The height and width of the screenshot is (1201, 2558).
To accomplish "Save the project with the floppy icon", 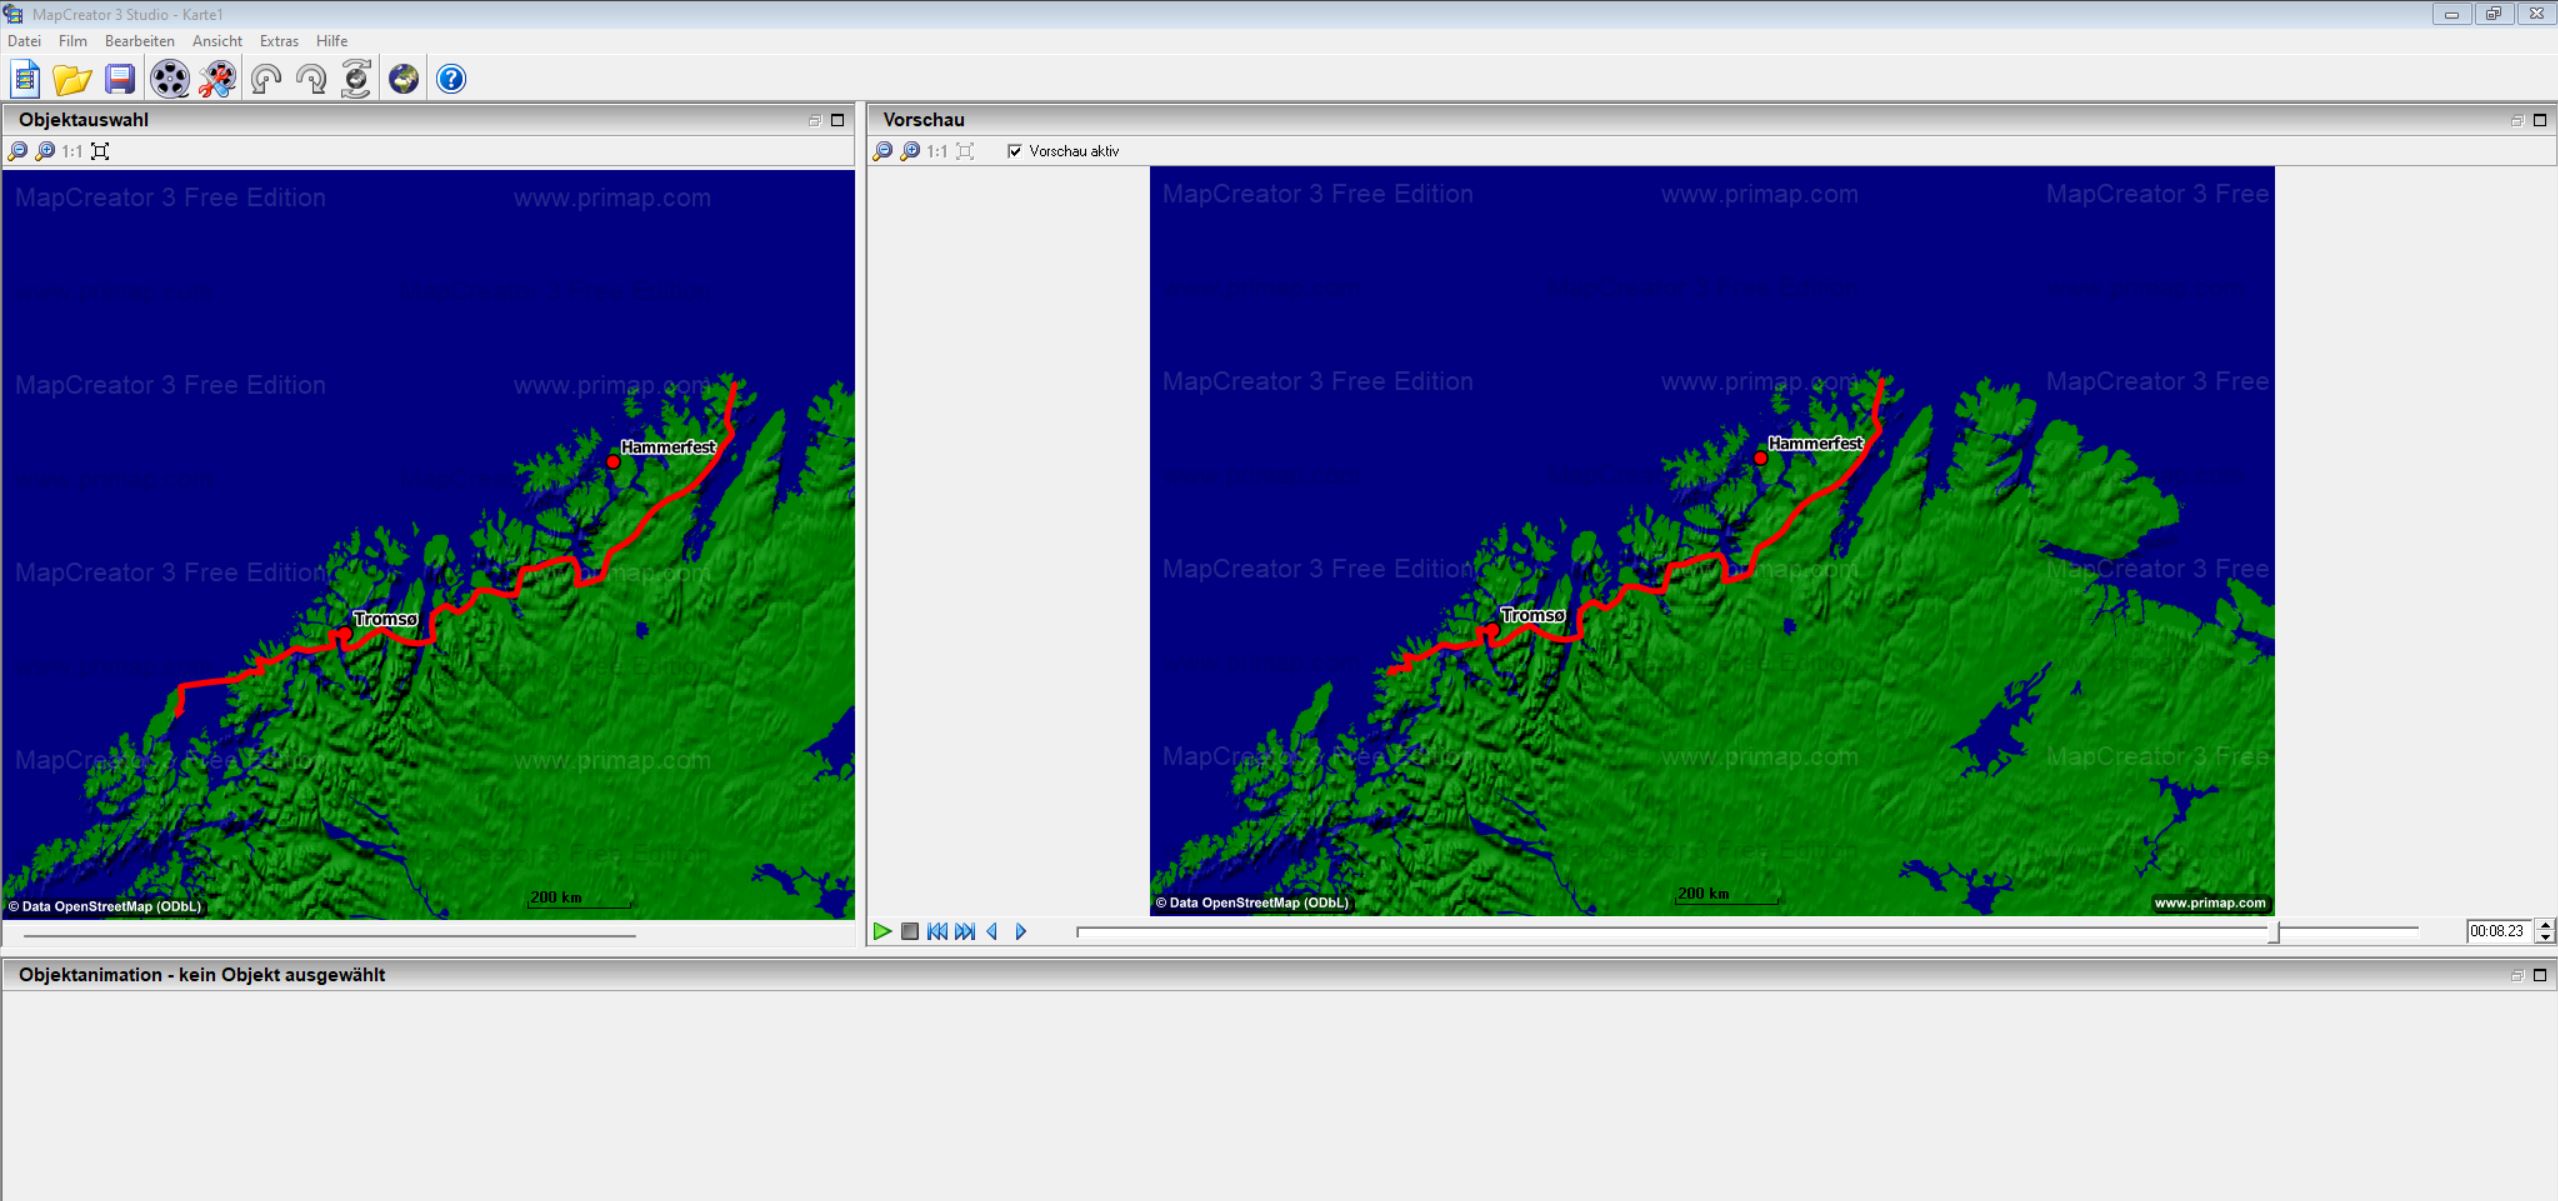I will pos(119,79).
